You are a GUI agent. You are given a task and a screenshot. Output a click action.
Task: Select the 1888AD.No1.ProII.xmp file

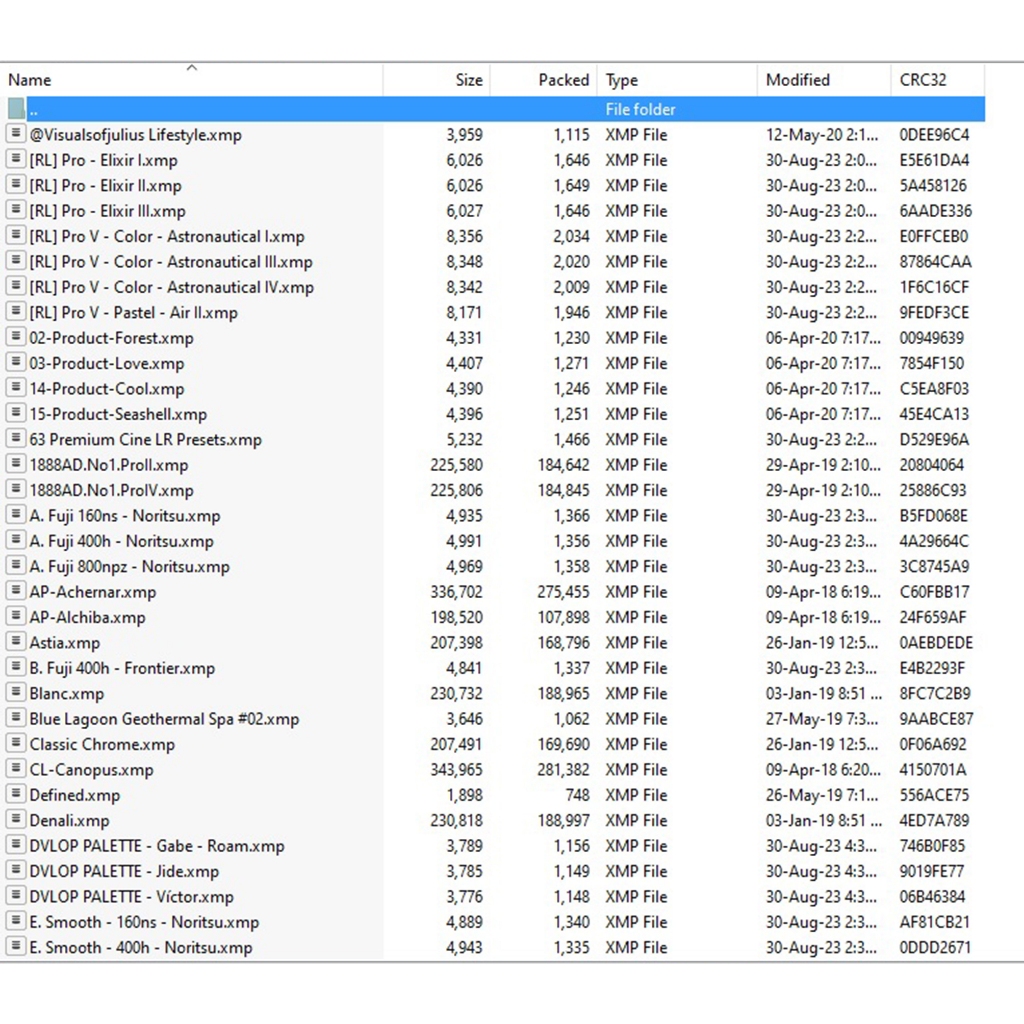point(108,465)
